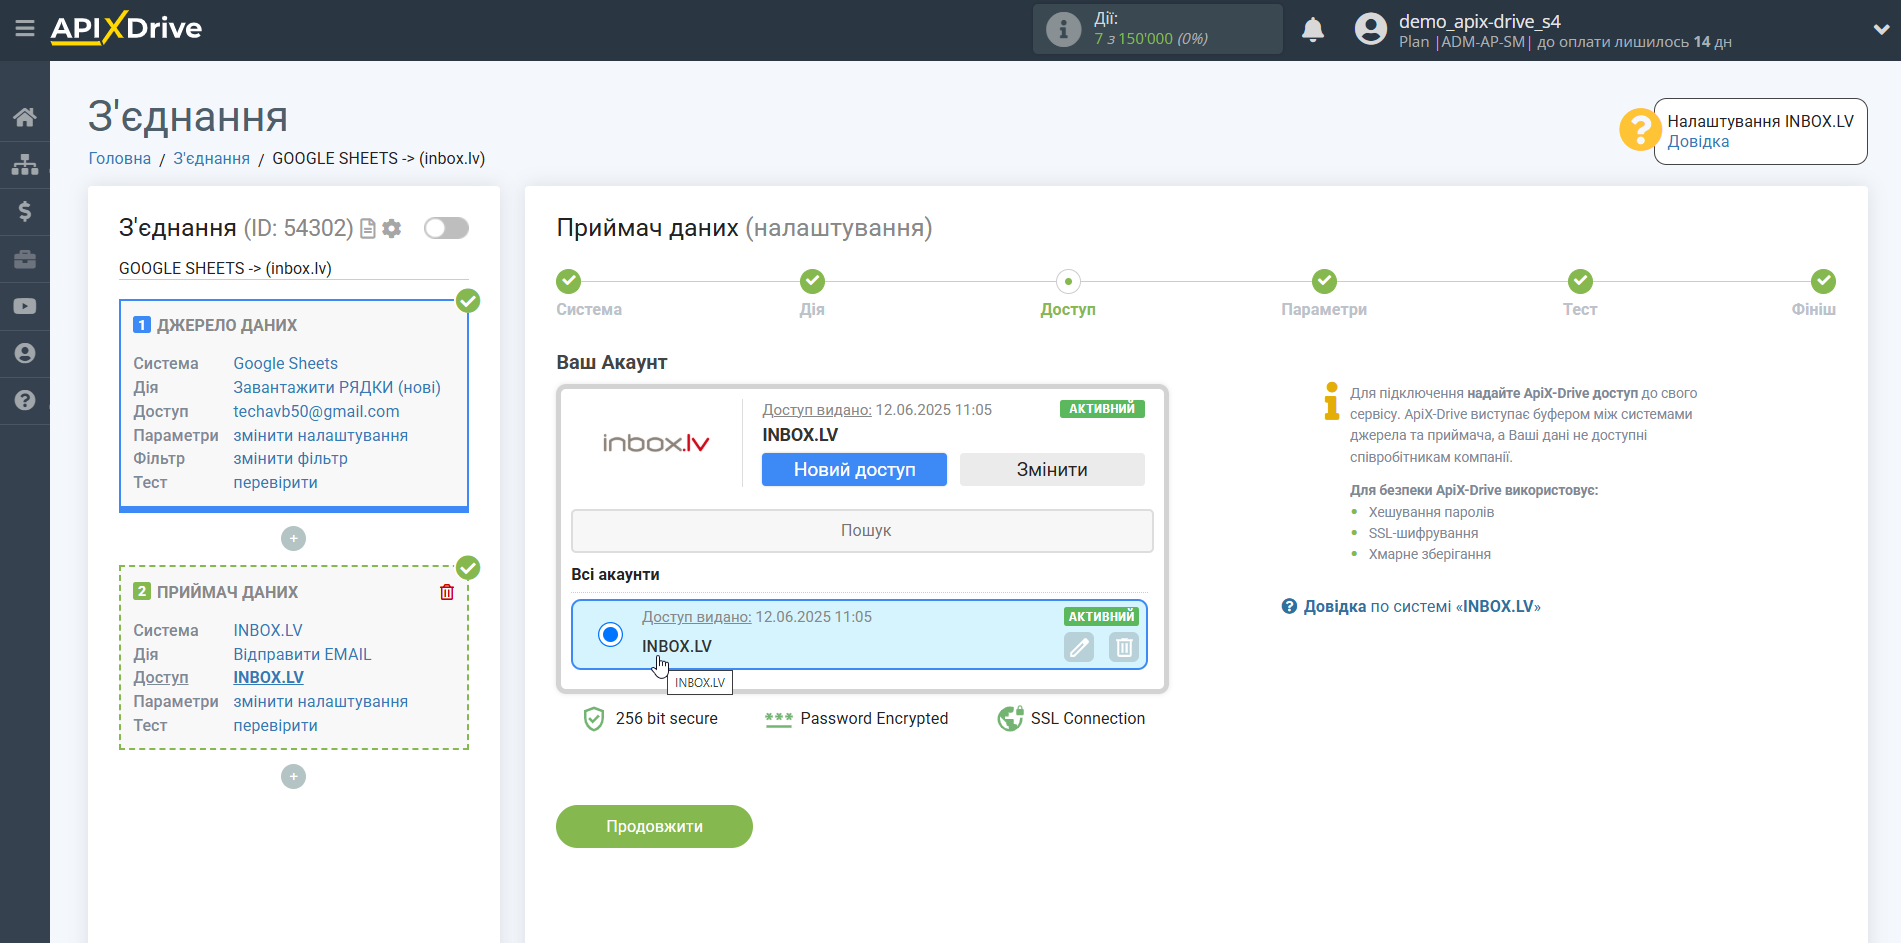Click Змінити button
Screen dimensions: 1901x943
pos(1052,469)
